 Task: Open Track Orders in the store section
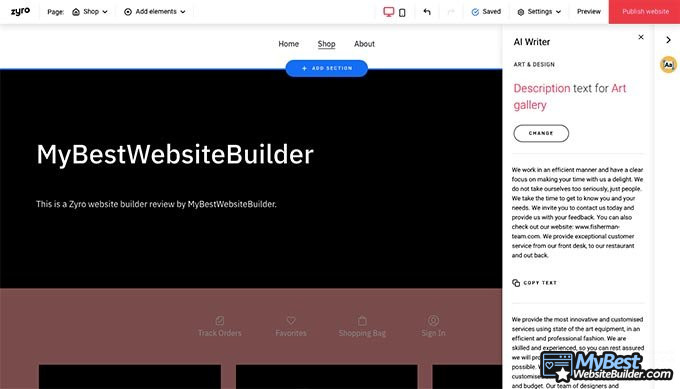click(220, 327)
